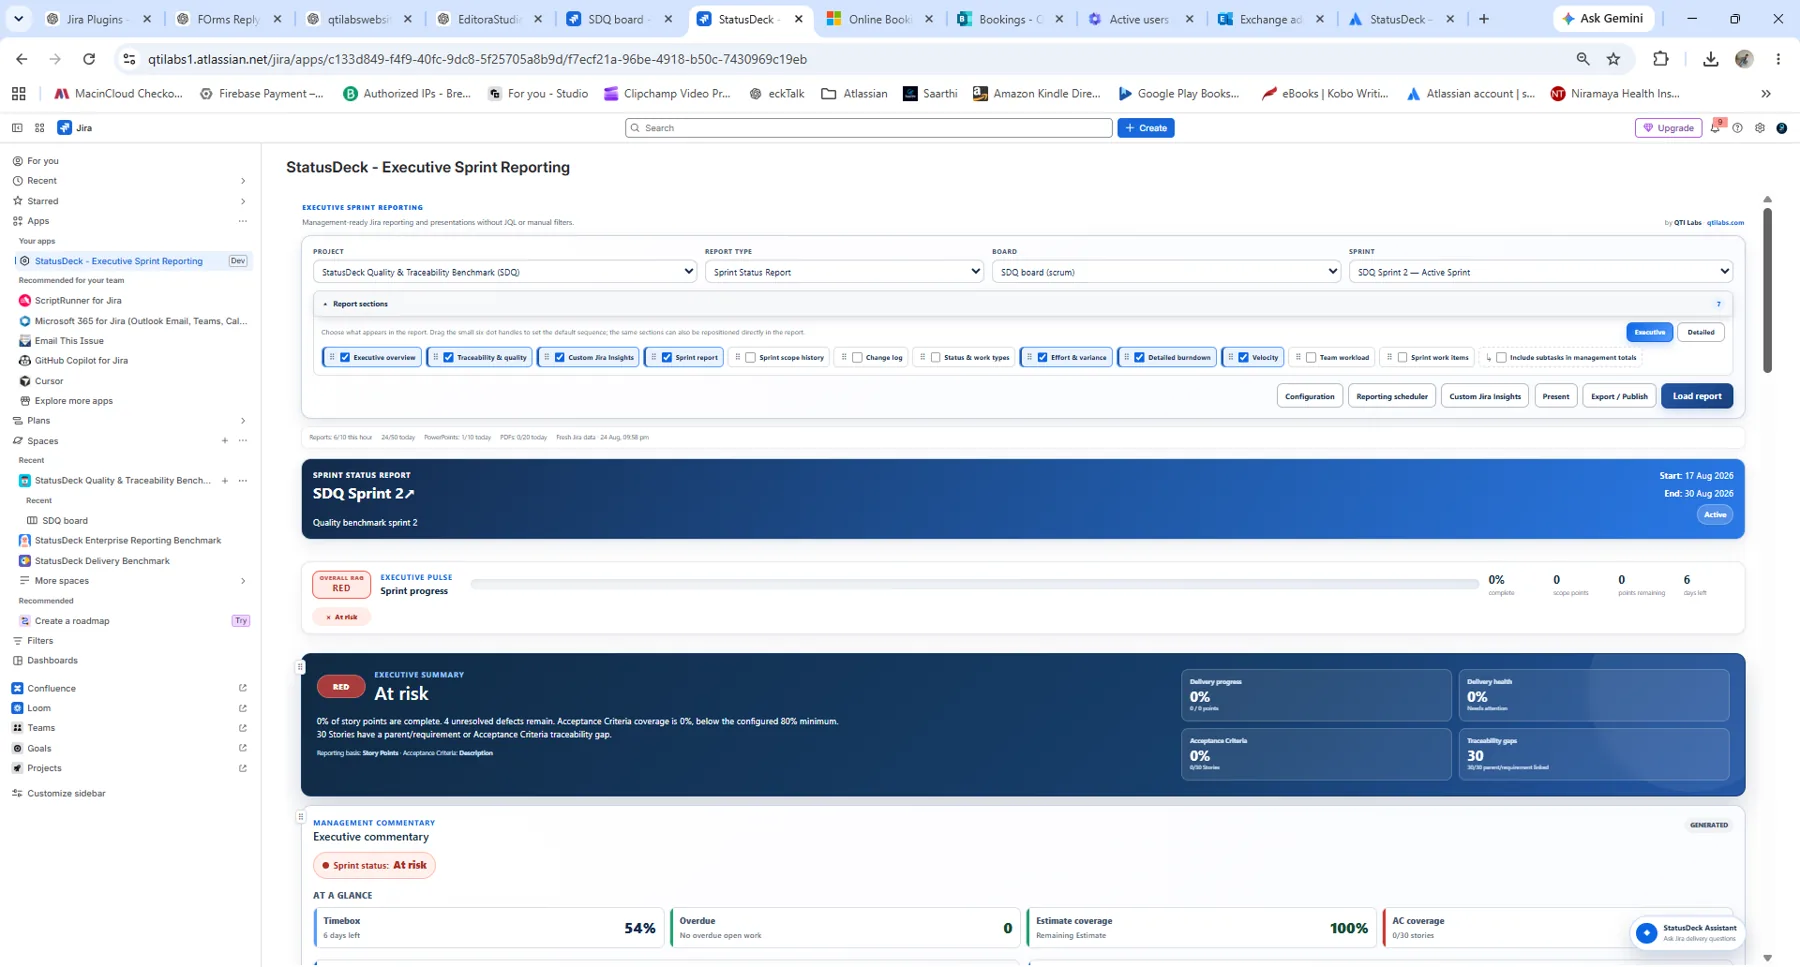The width and height of the screenshot is (1800, 967).
Task: Open the Report type dropdown
Action: (844, 272)
